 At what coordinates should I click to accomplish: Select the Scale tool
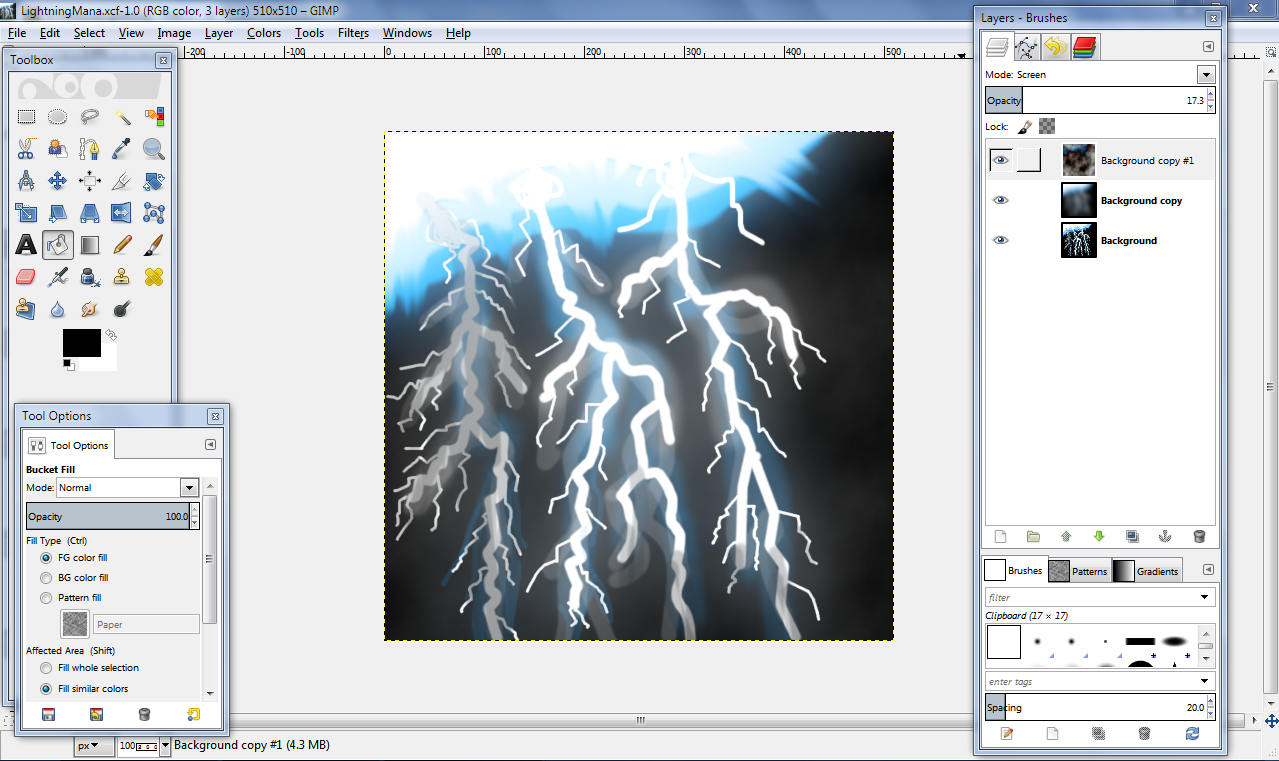click(x=26, y=213)
